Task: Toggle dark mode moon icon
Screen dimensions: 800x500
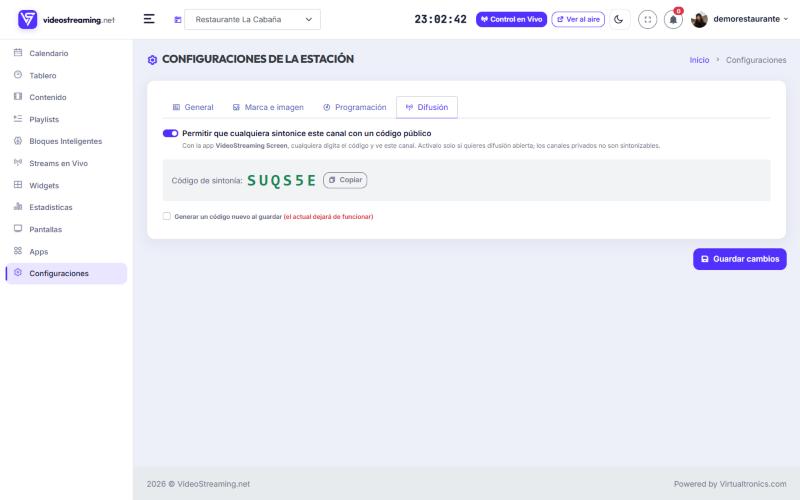Action: click(x=619, y=19)
